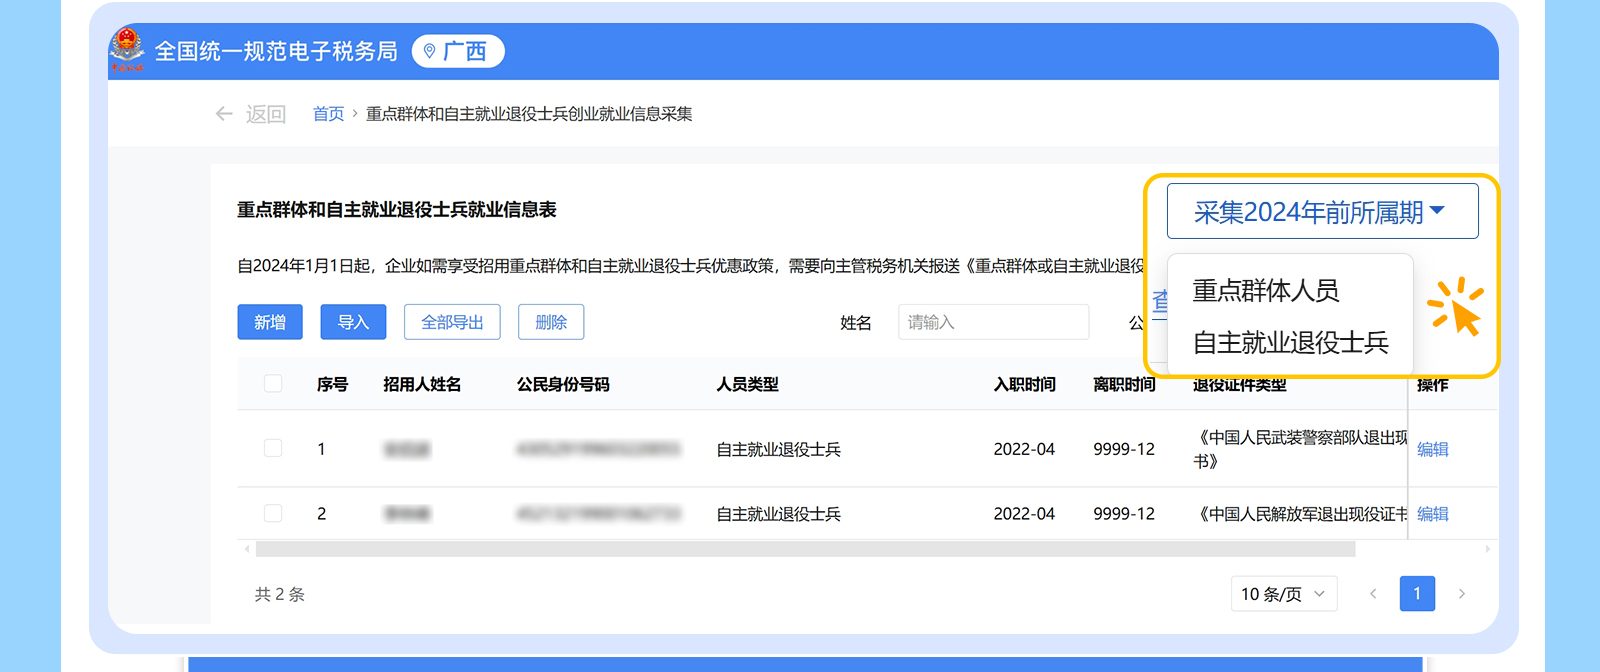Click the tax bureau emblem logo
The height and width of the screenshot is (672, 1600).
pos(127,50)
